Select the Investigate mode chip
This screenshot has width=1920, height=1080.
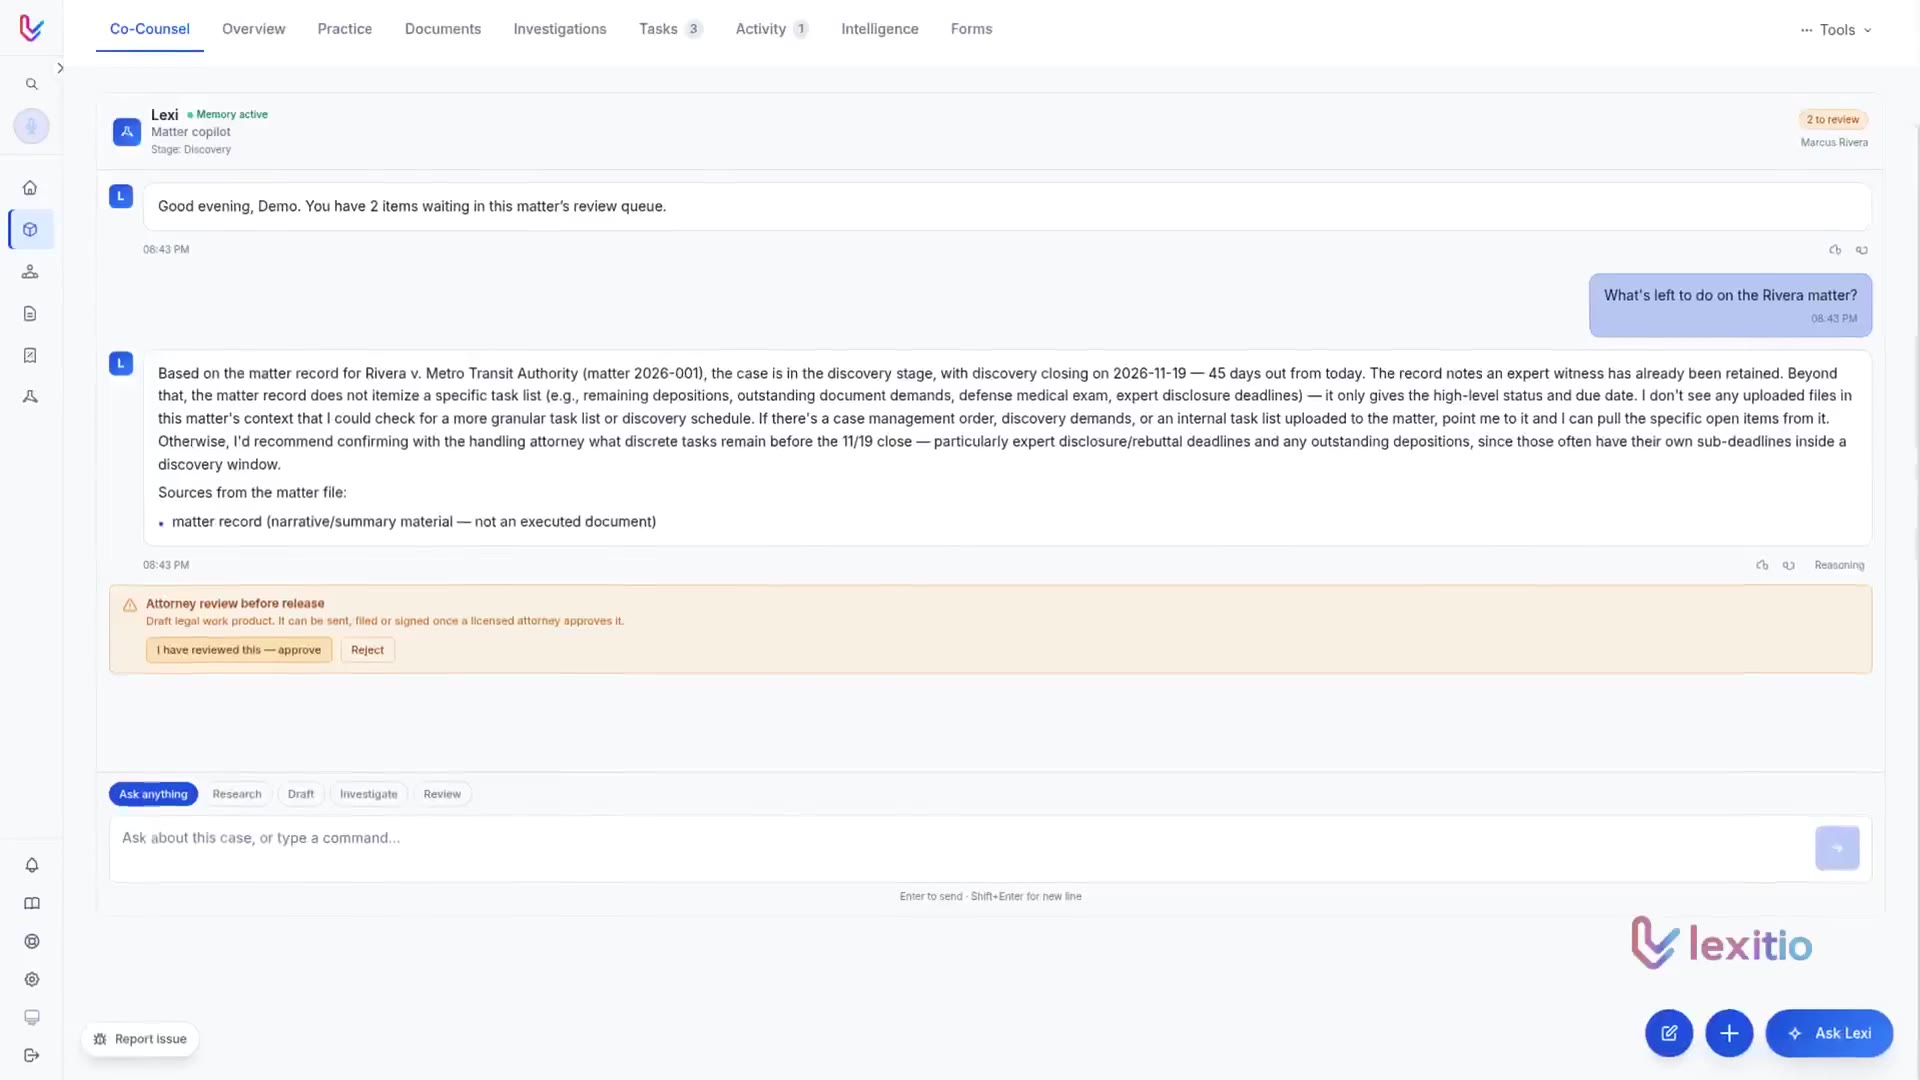coord(368,794)
